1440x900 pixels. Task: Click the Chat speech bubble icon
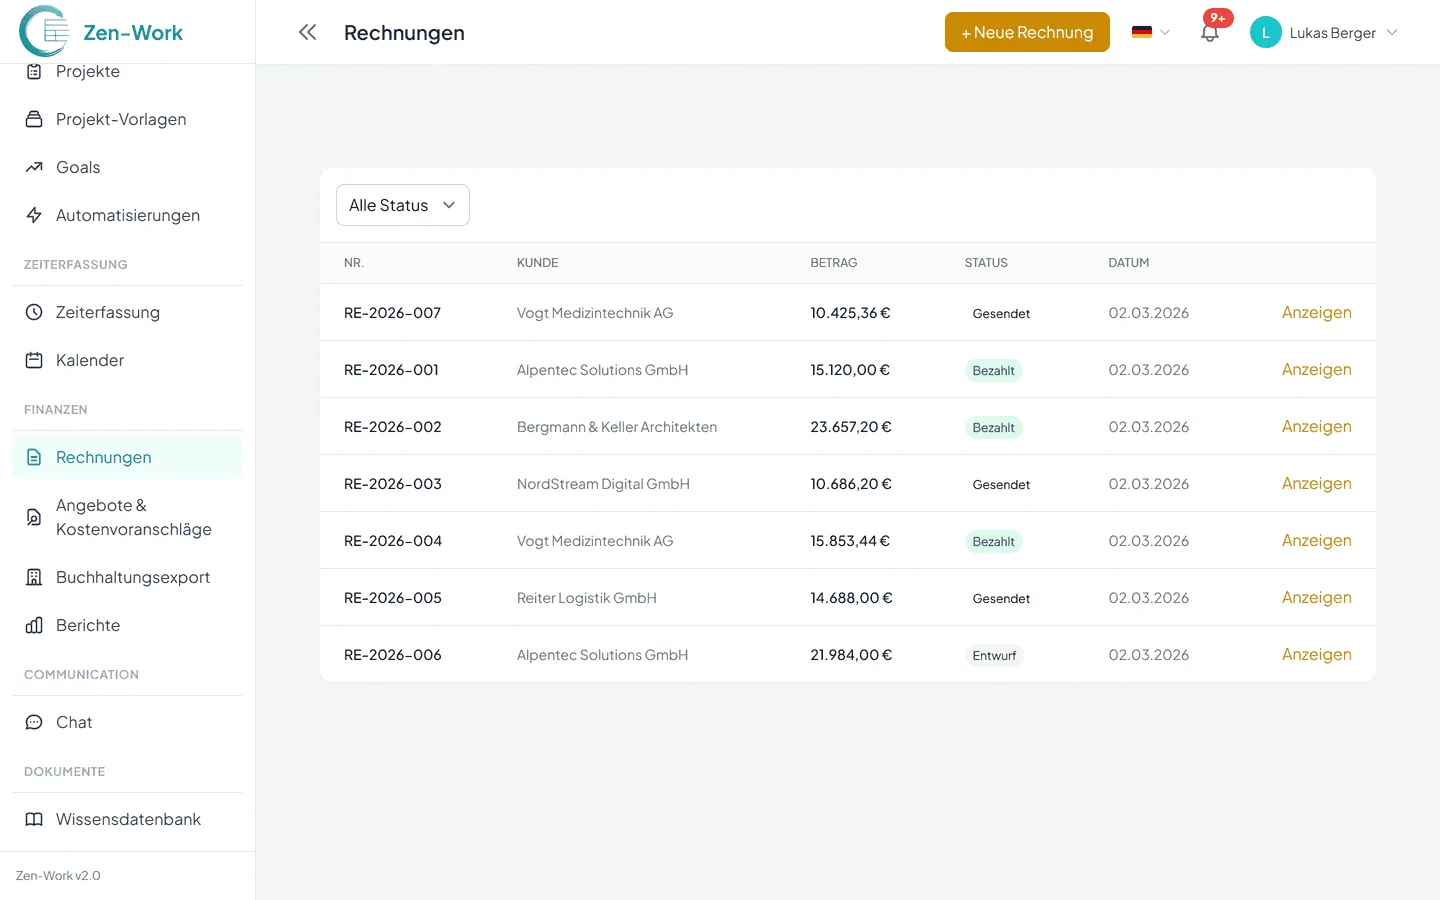point(34,722)
